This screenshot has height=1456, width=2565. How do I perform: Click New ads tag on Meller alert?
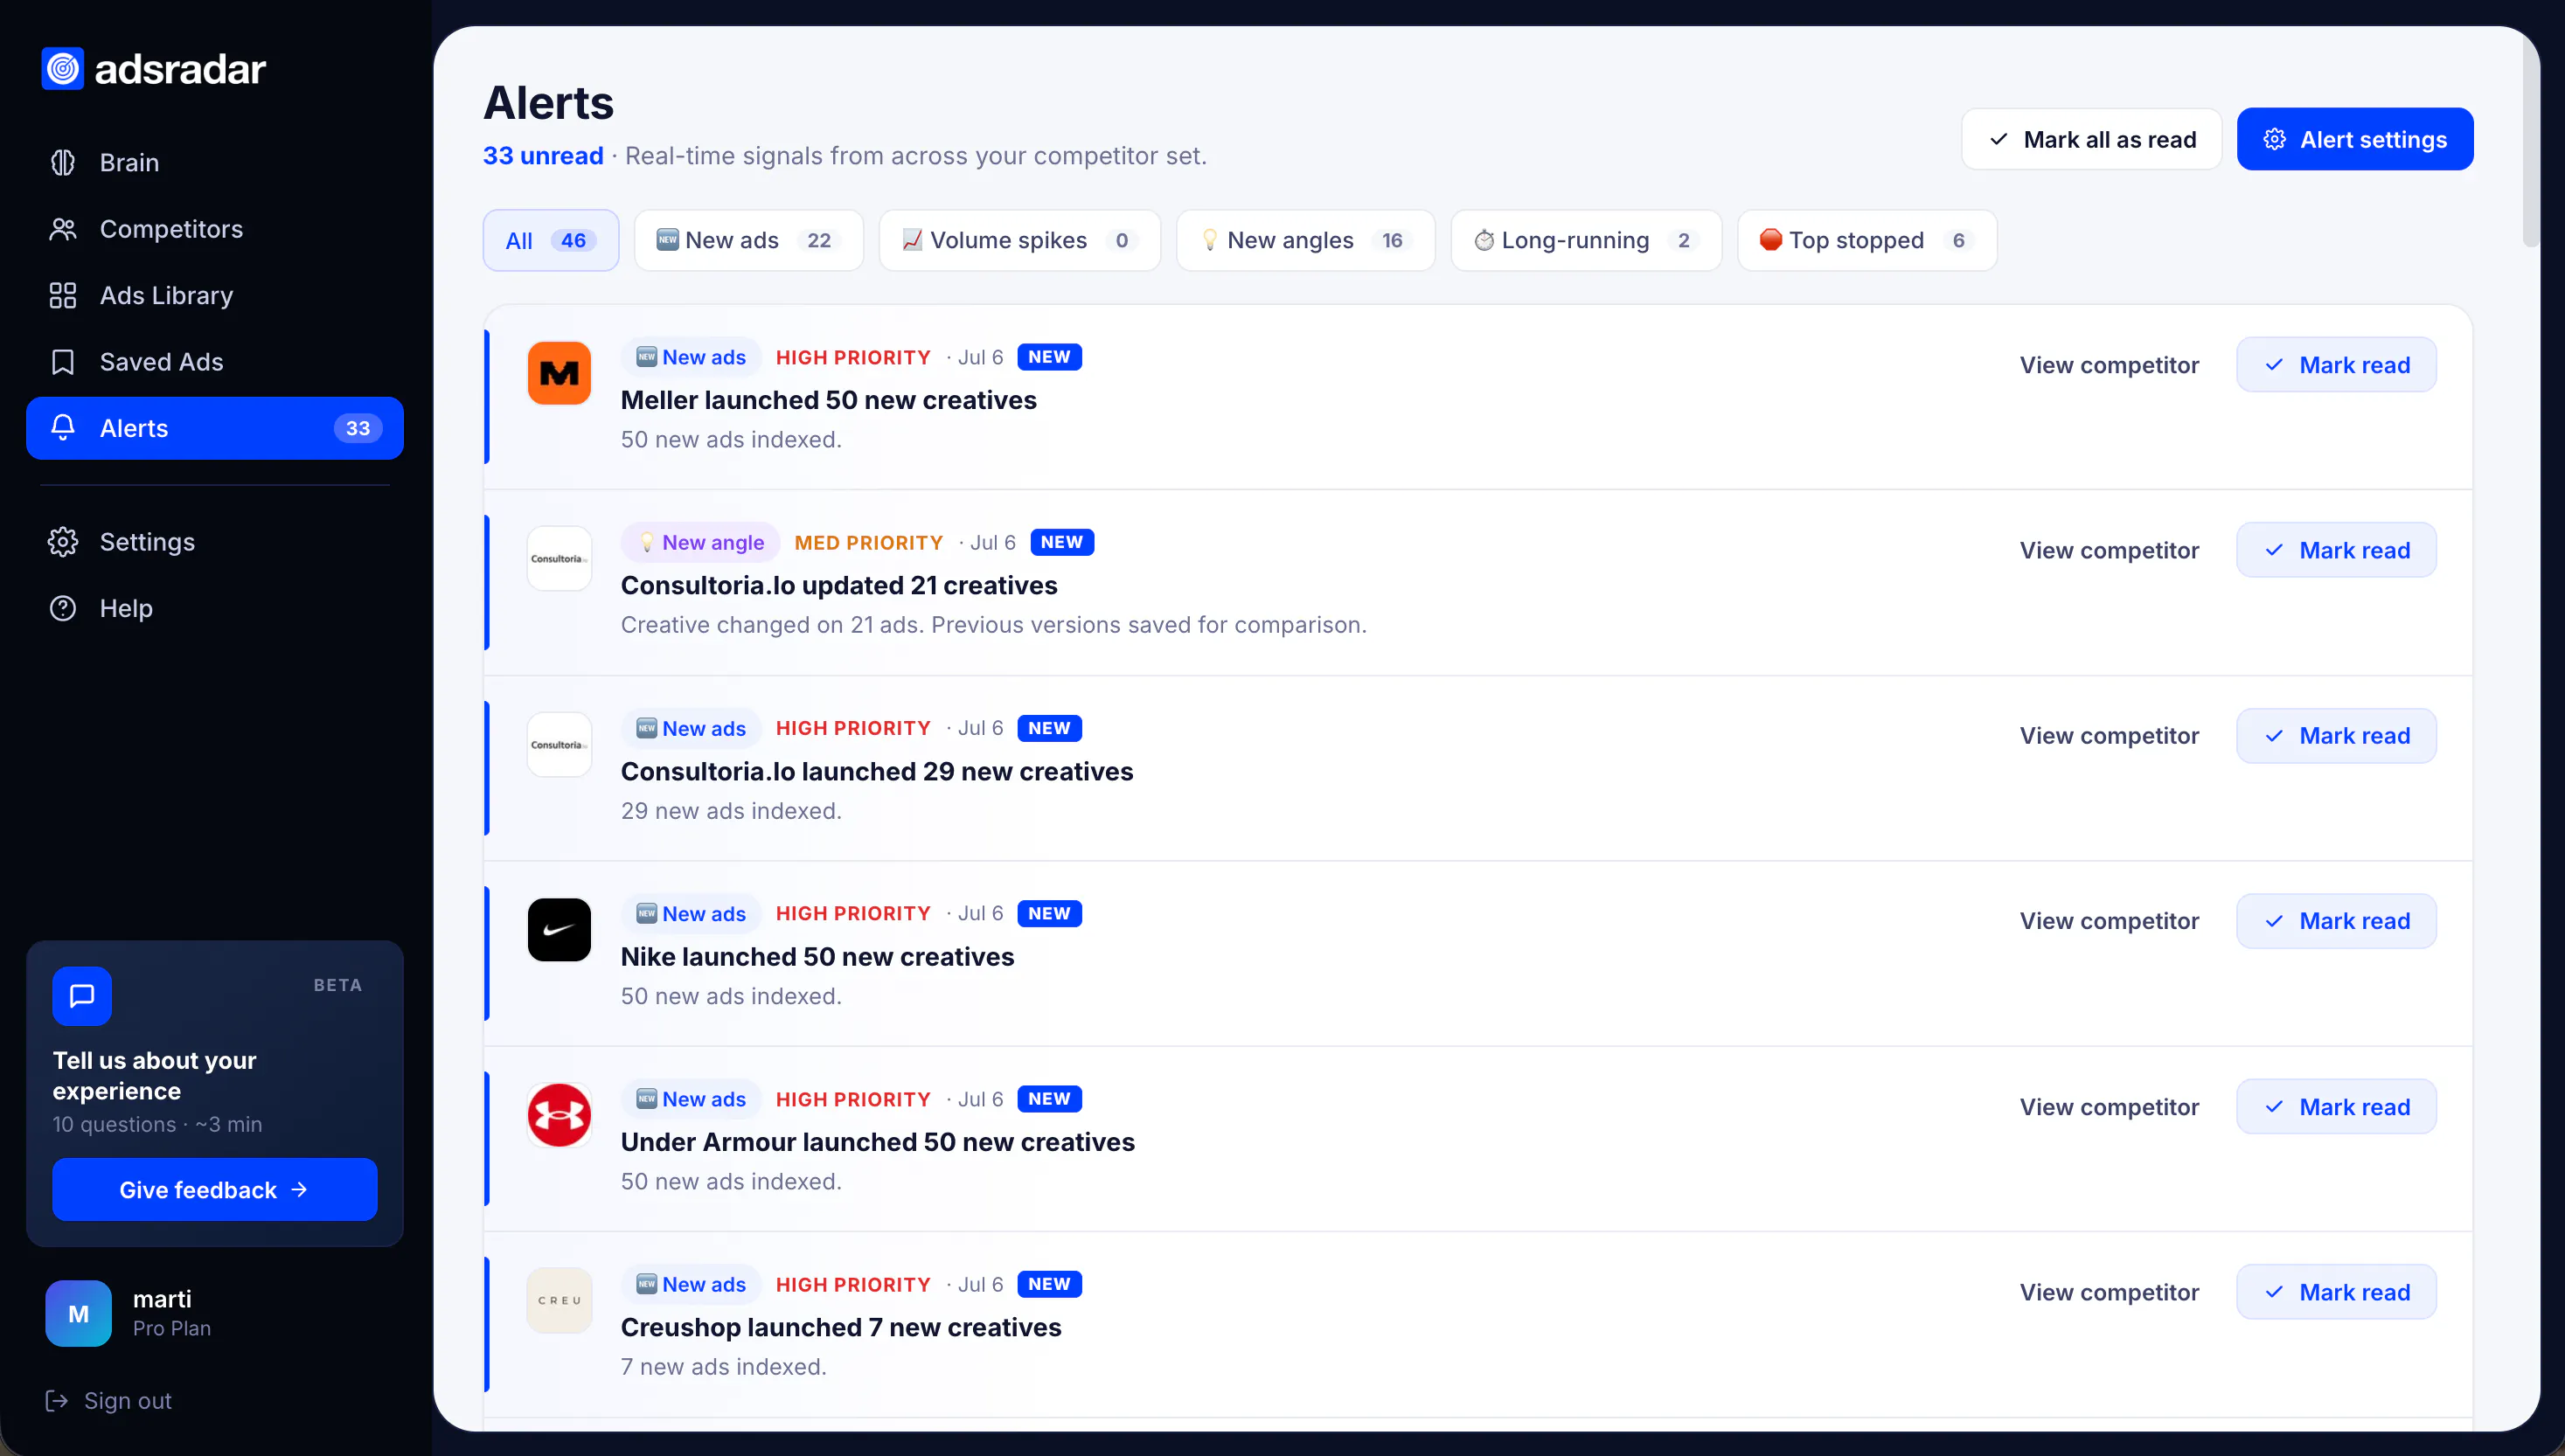point(691,357)
